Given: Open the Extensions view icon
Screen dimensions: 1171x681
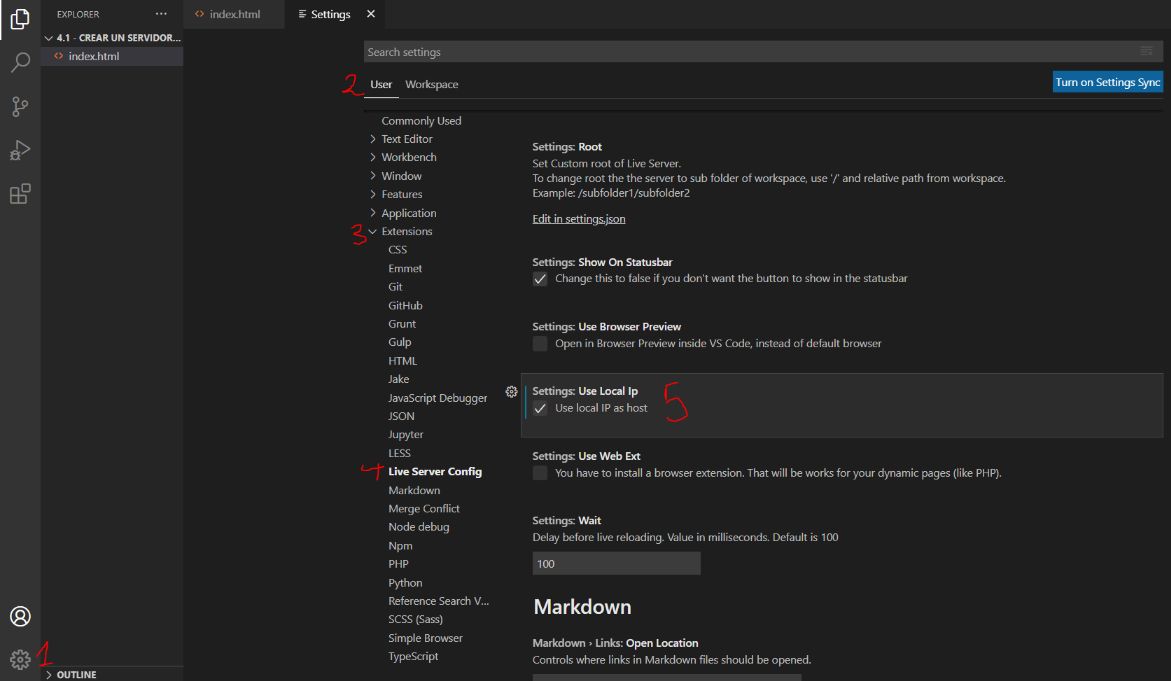Looking at the screenshot, I should [20, 194].
